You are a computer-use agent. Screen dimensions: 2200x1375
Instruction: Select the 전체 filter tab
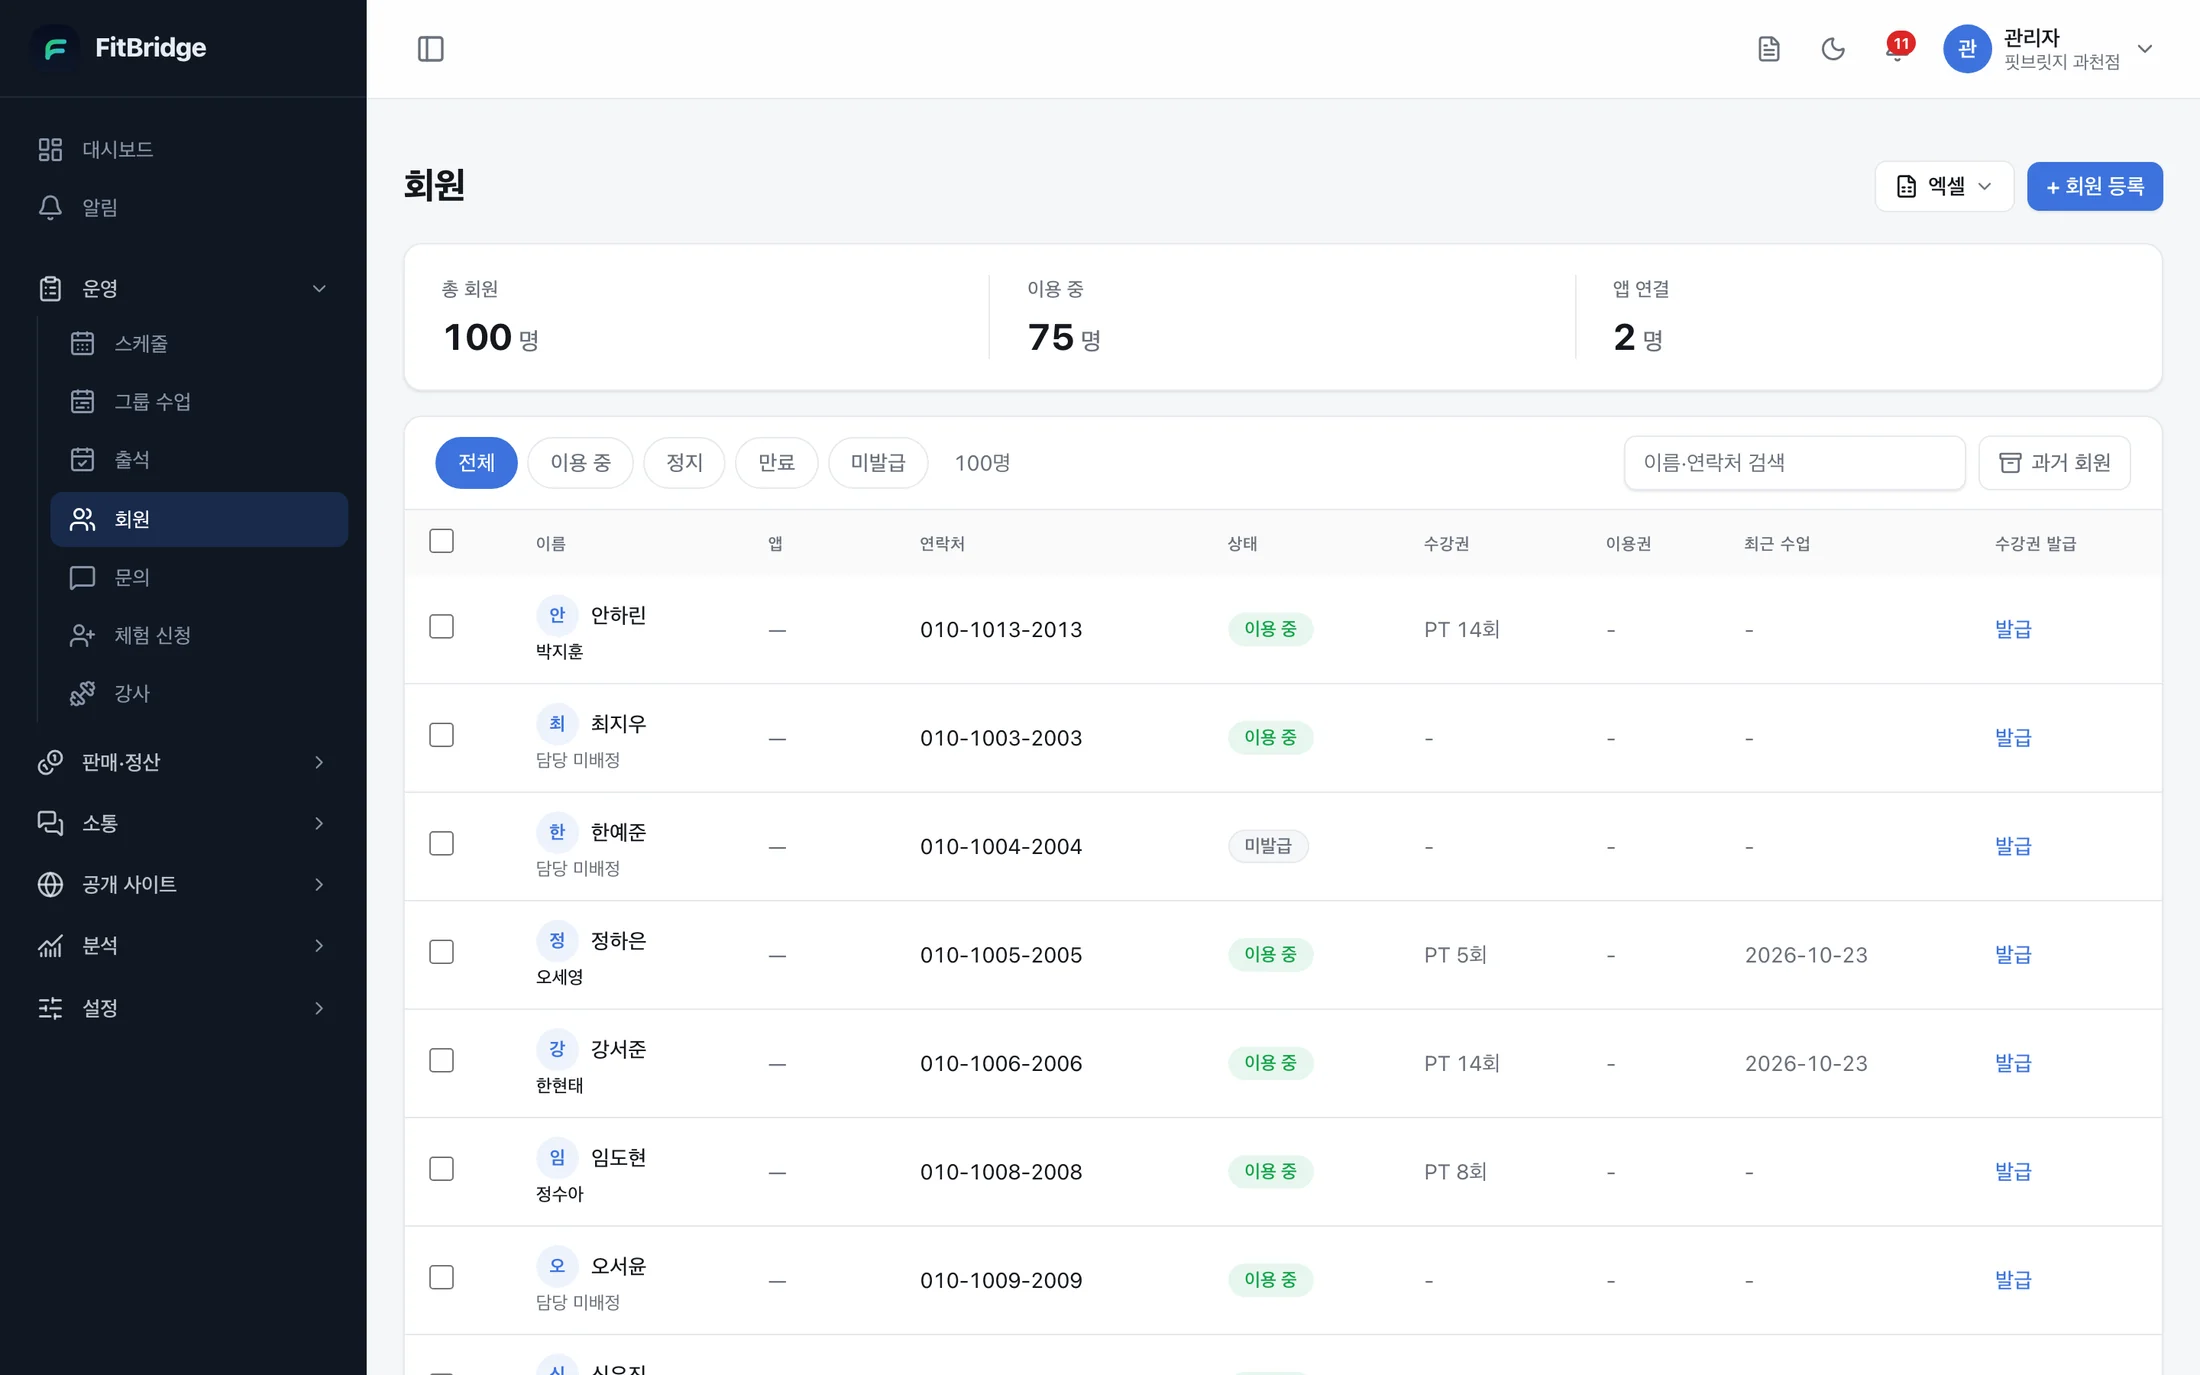476,463
